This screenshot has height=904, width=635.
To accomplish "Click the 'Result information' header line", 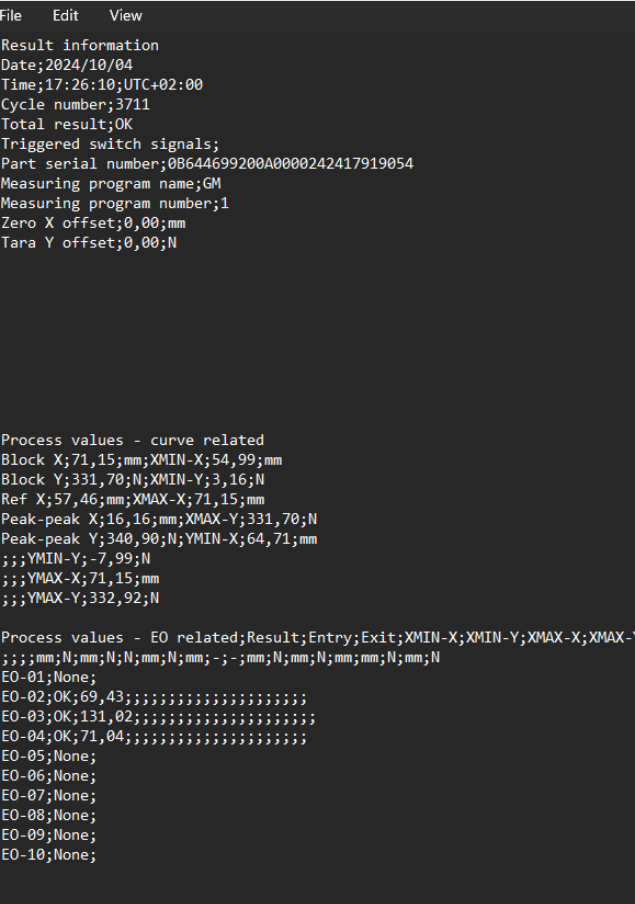I will click(x=80, y=45).
